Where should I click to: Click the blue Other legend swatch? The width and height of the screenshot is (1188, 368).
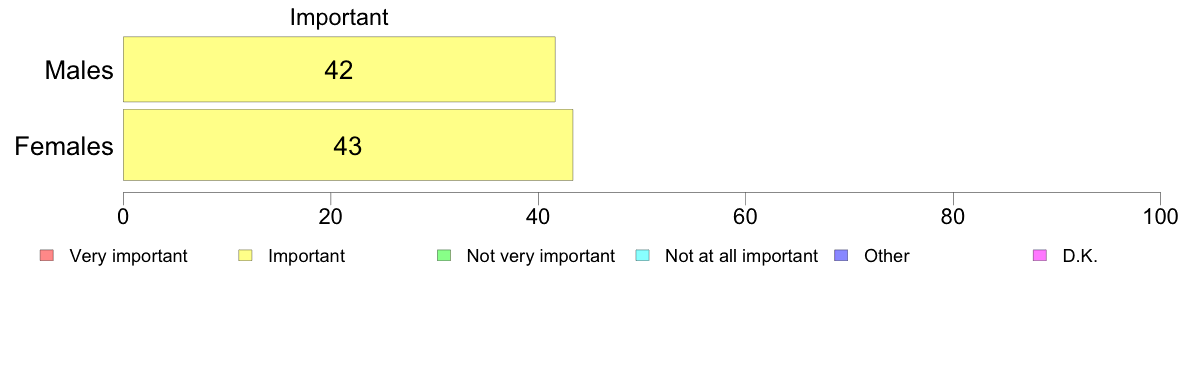(841, 256)
